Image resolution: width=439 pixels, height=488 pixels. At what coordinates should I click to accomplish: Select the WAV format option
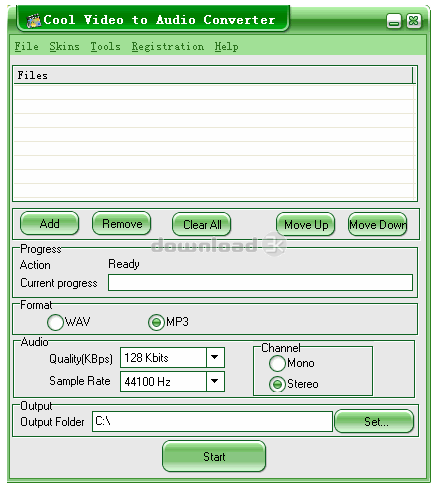[x=55, y=322]
